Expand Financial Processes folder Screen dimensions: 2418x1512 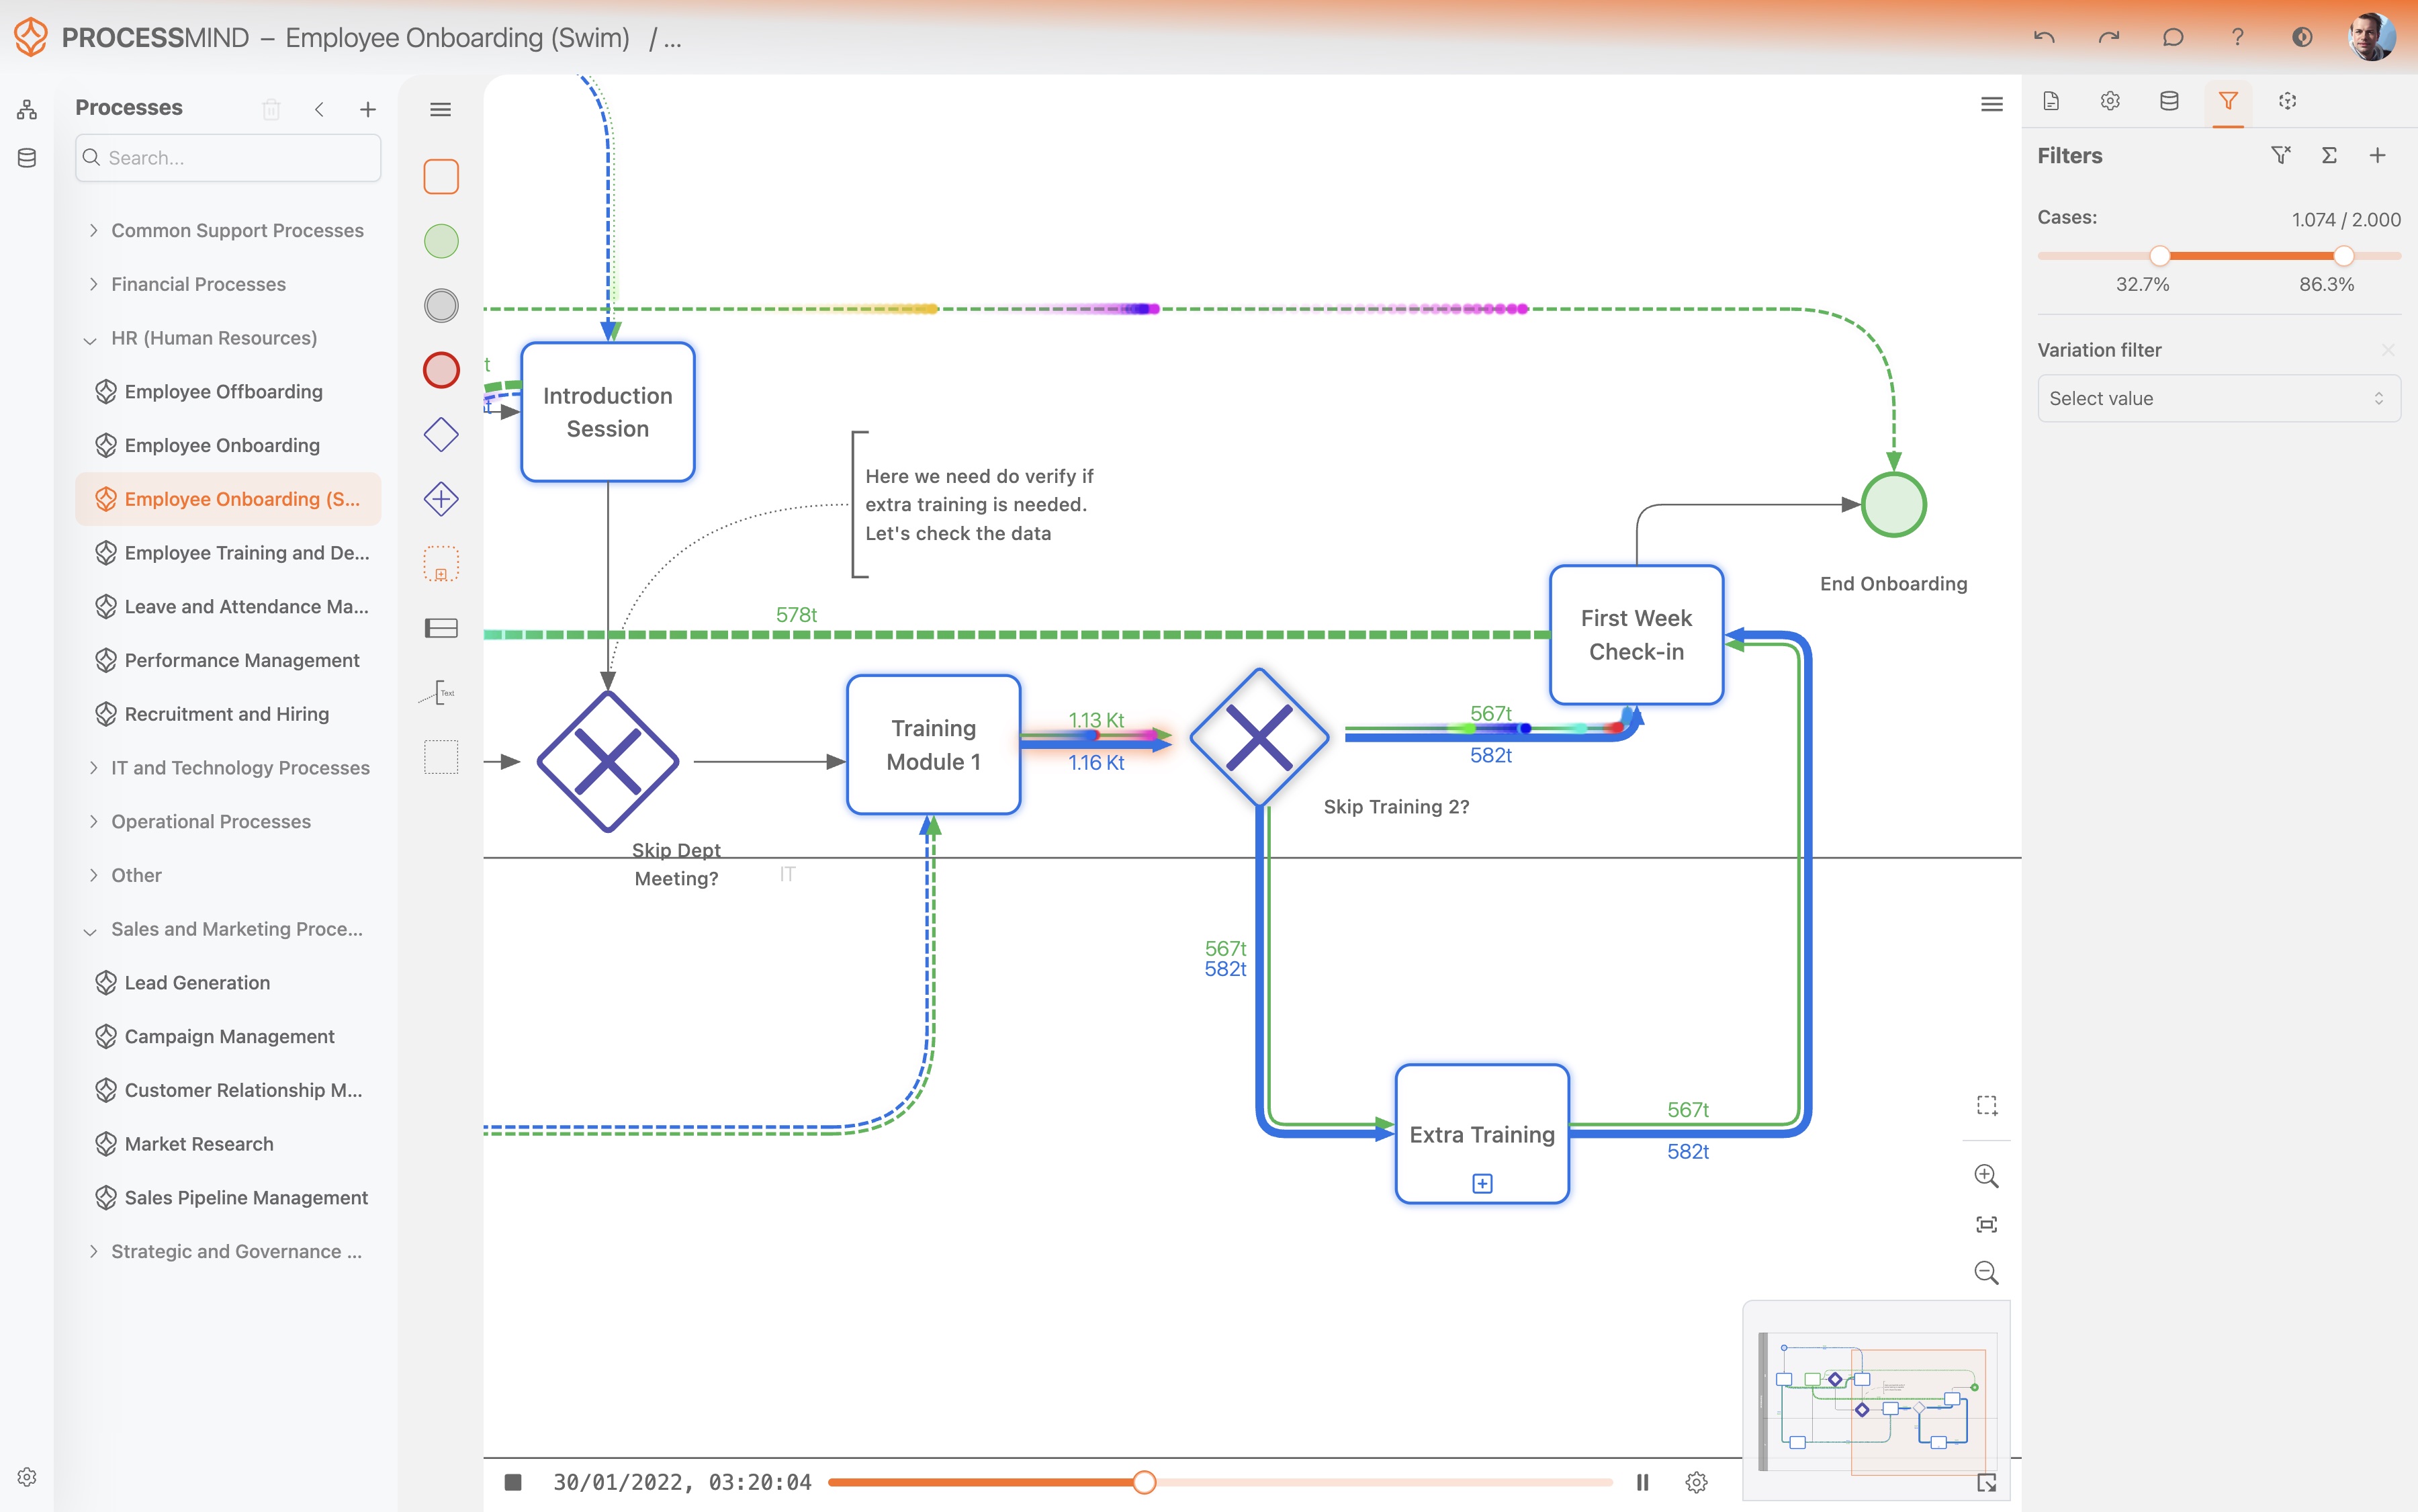pos(94,284)
